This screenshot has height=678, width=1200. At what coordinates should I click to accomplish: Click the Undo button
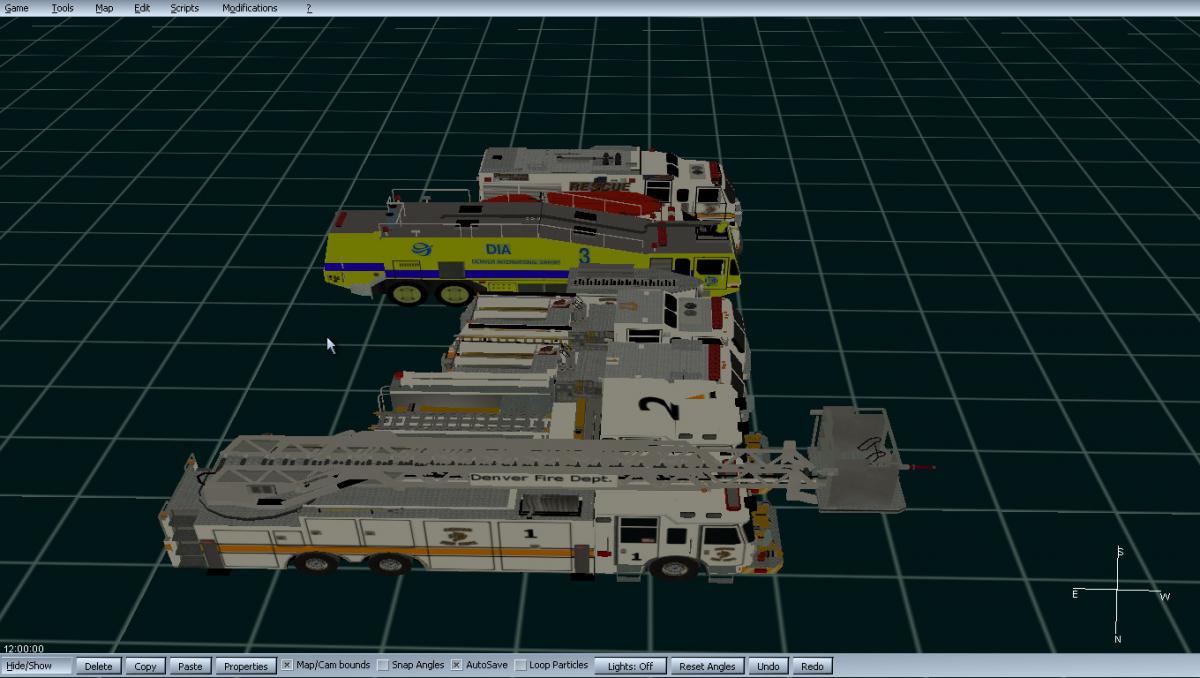pyautogui.click(x=768, y=666)
